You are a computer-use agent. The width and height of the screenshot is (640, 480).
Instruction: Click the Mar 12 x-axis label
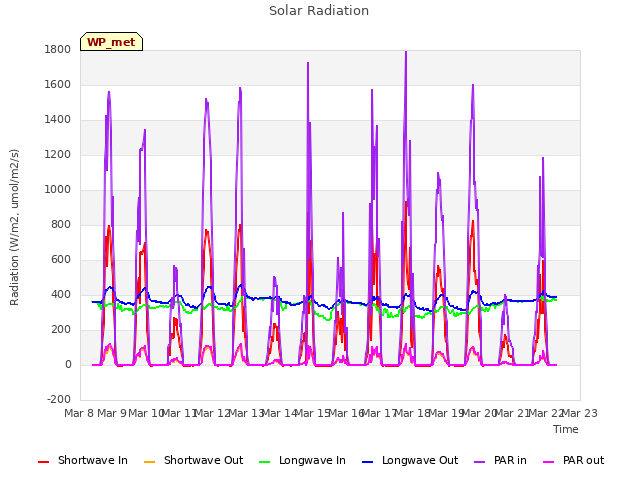pos(212,413)
